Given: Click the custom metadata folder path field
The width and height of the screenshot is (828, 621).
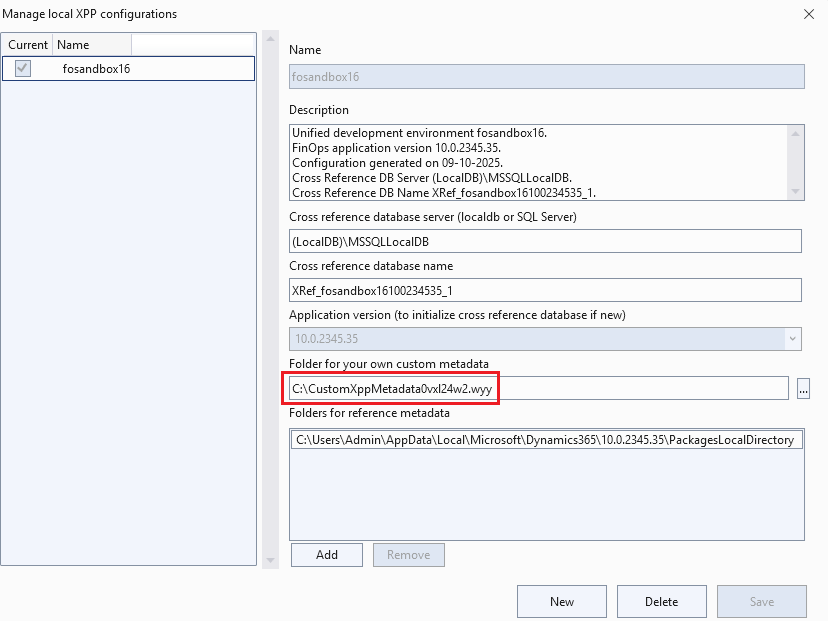Looking at the screenshot, I should (x=538, y=388).
